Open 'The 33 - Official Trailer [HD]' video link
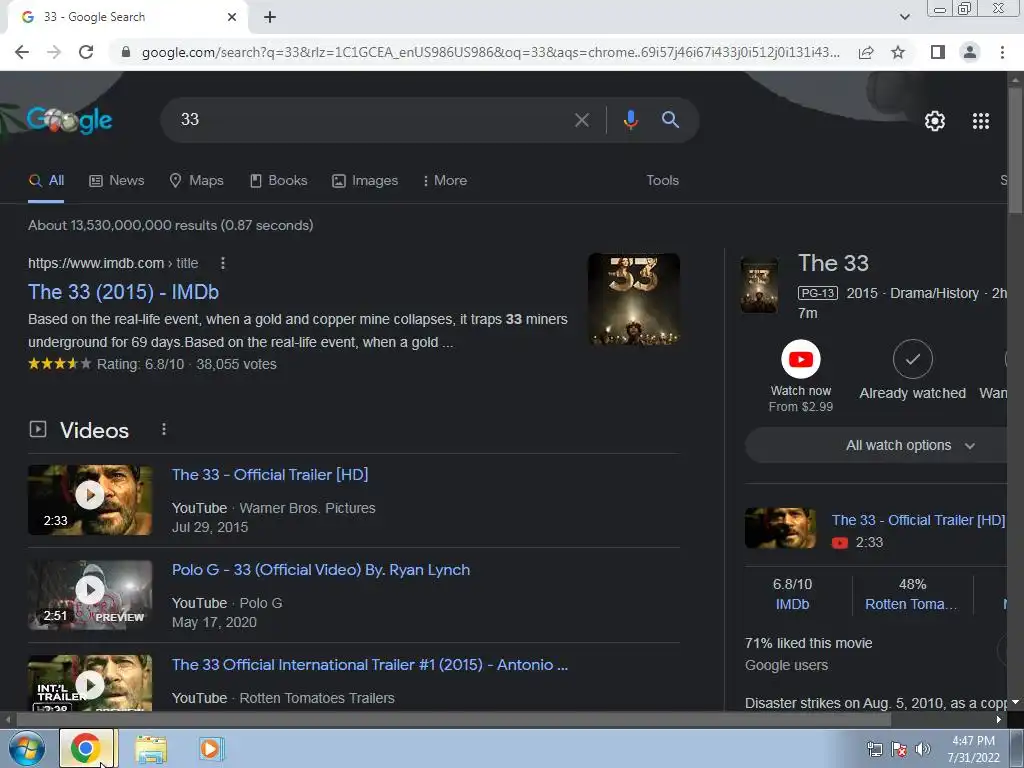 click(x=270, y=475)
